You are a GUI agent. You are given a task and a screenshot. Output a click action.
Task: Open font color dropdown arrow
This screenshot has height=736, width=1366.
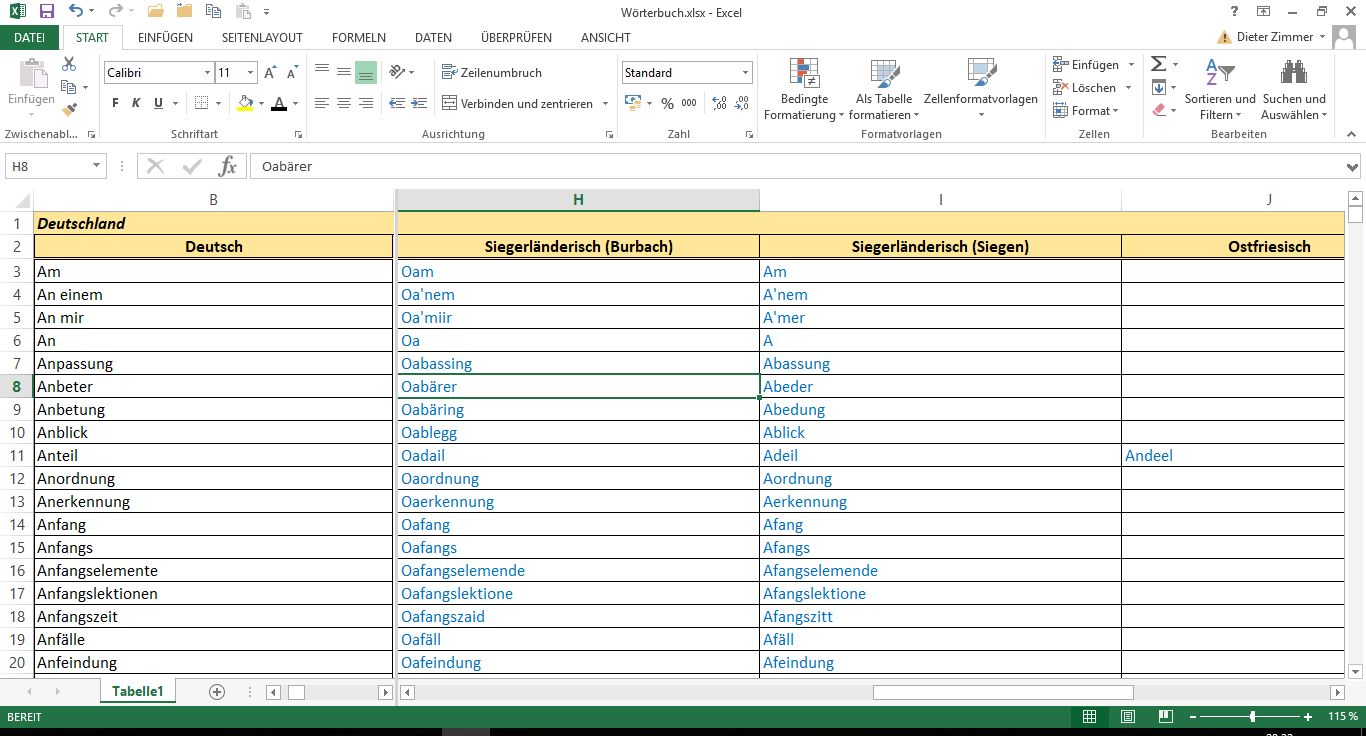pos(296,104)
